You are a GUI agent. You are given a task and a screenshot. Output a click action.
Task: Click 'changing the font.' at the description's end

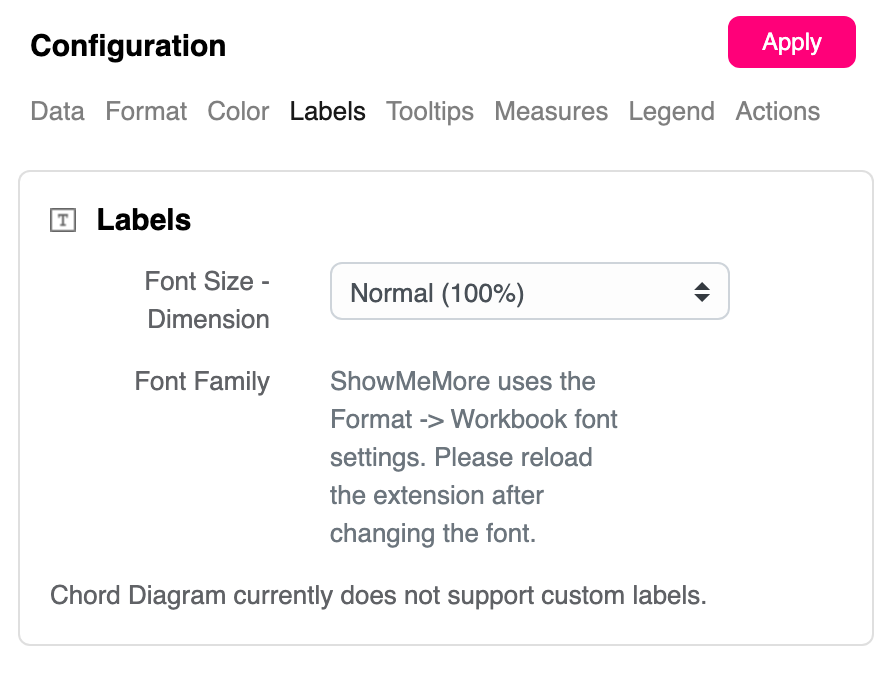(x=433, y=533)
